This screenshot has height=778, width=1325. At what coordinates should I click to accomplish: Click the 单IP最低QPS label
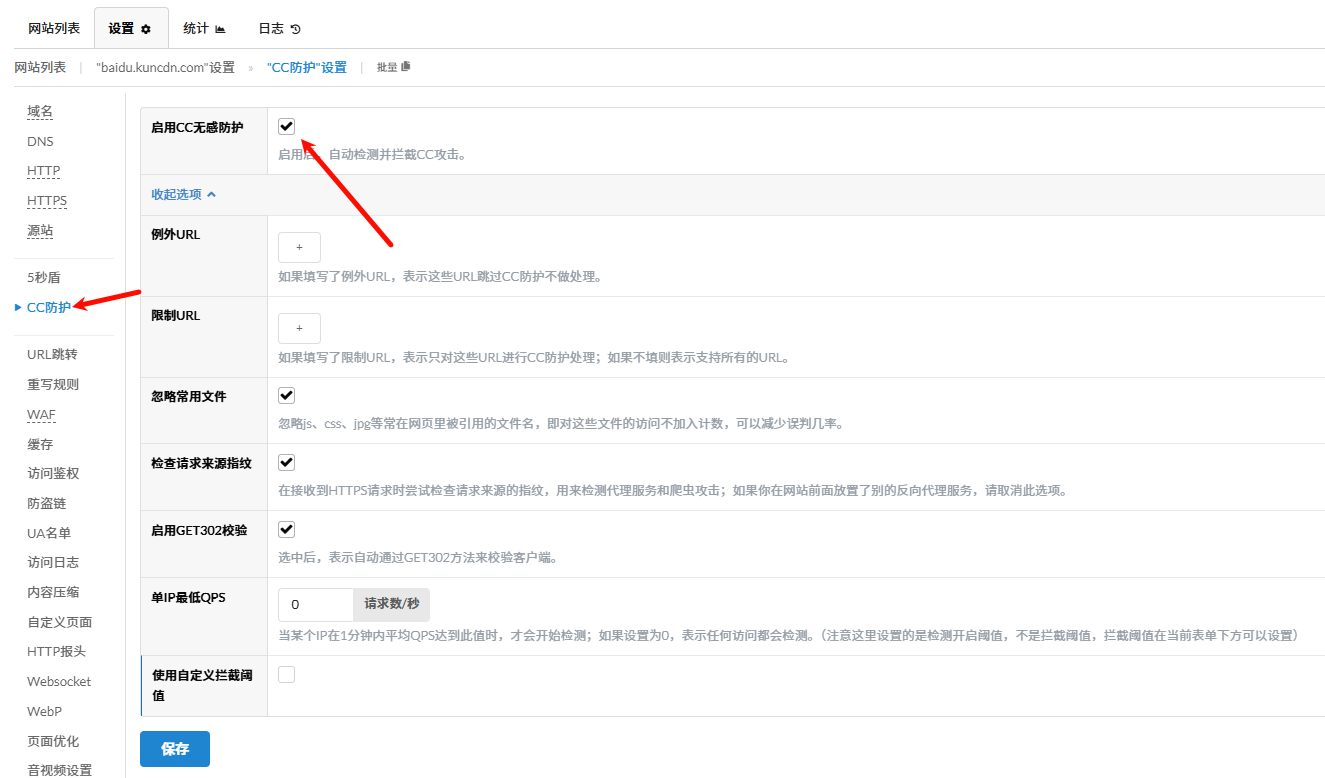[x=188, y=597]
